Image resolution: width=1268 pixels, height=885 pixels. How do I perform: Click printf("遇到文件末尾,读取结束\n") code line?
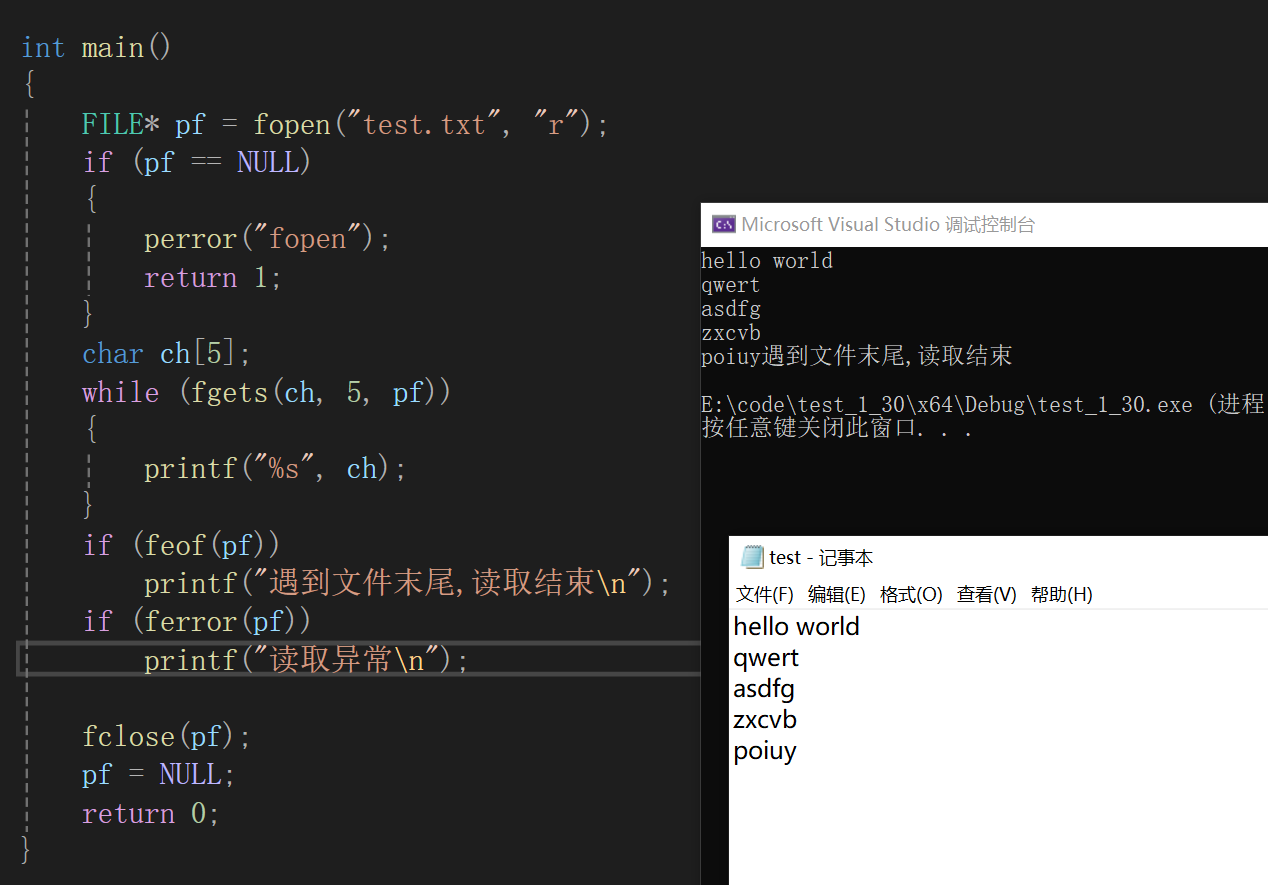tap(407, 583)
